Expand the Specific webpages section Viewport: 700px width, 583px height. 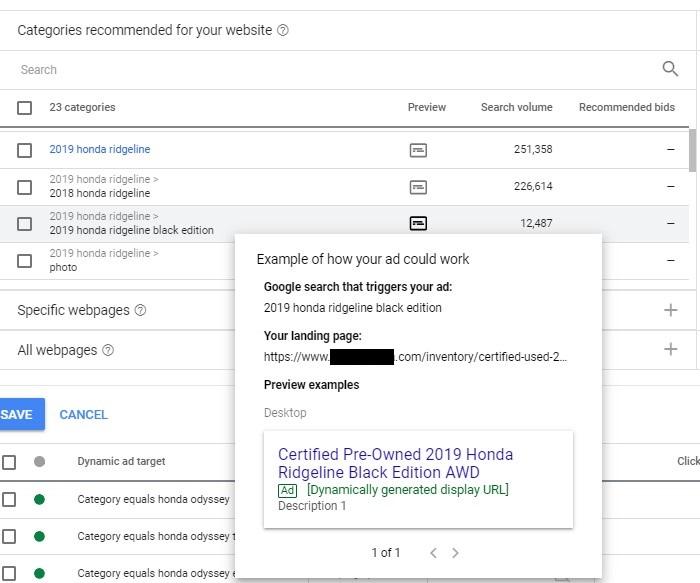pyautogui.click(x=671, y=310)
